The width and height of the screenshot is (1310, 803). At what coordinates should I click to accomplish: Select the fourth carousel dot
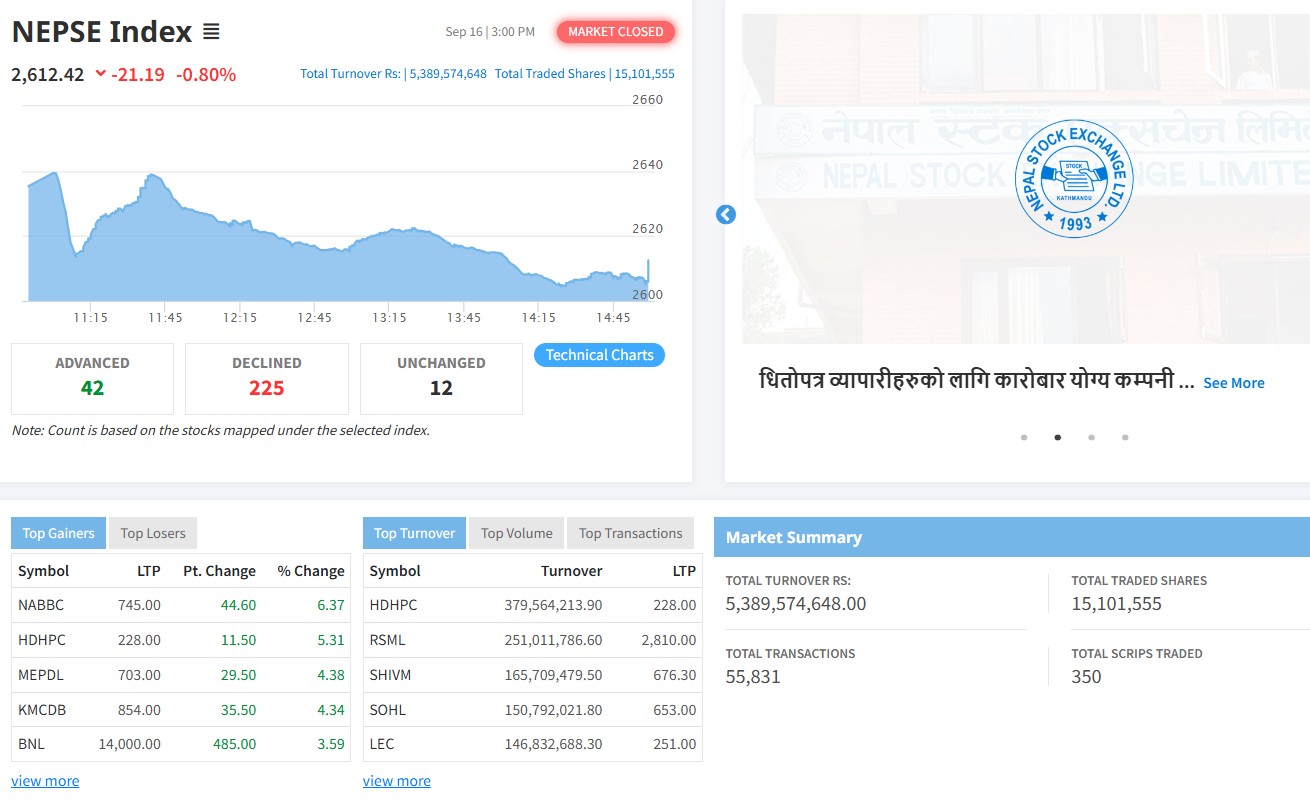[1125, 437]
